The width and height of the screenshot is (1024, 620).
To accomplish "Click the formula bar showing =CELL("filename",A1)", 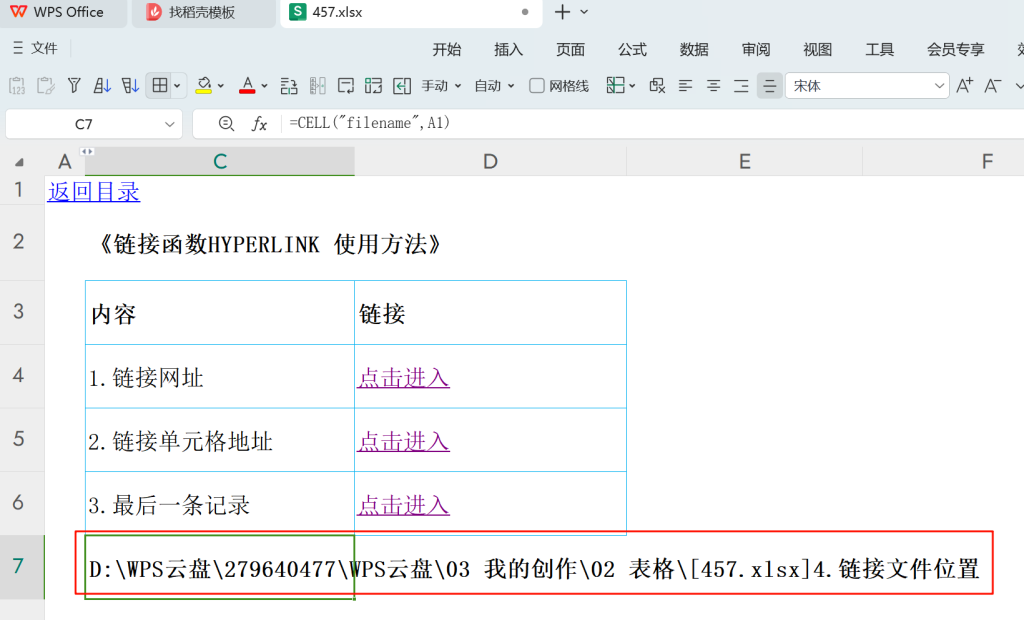I will pyautogui.click(x=653, y=123).
